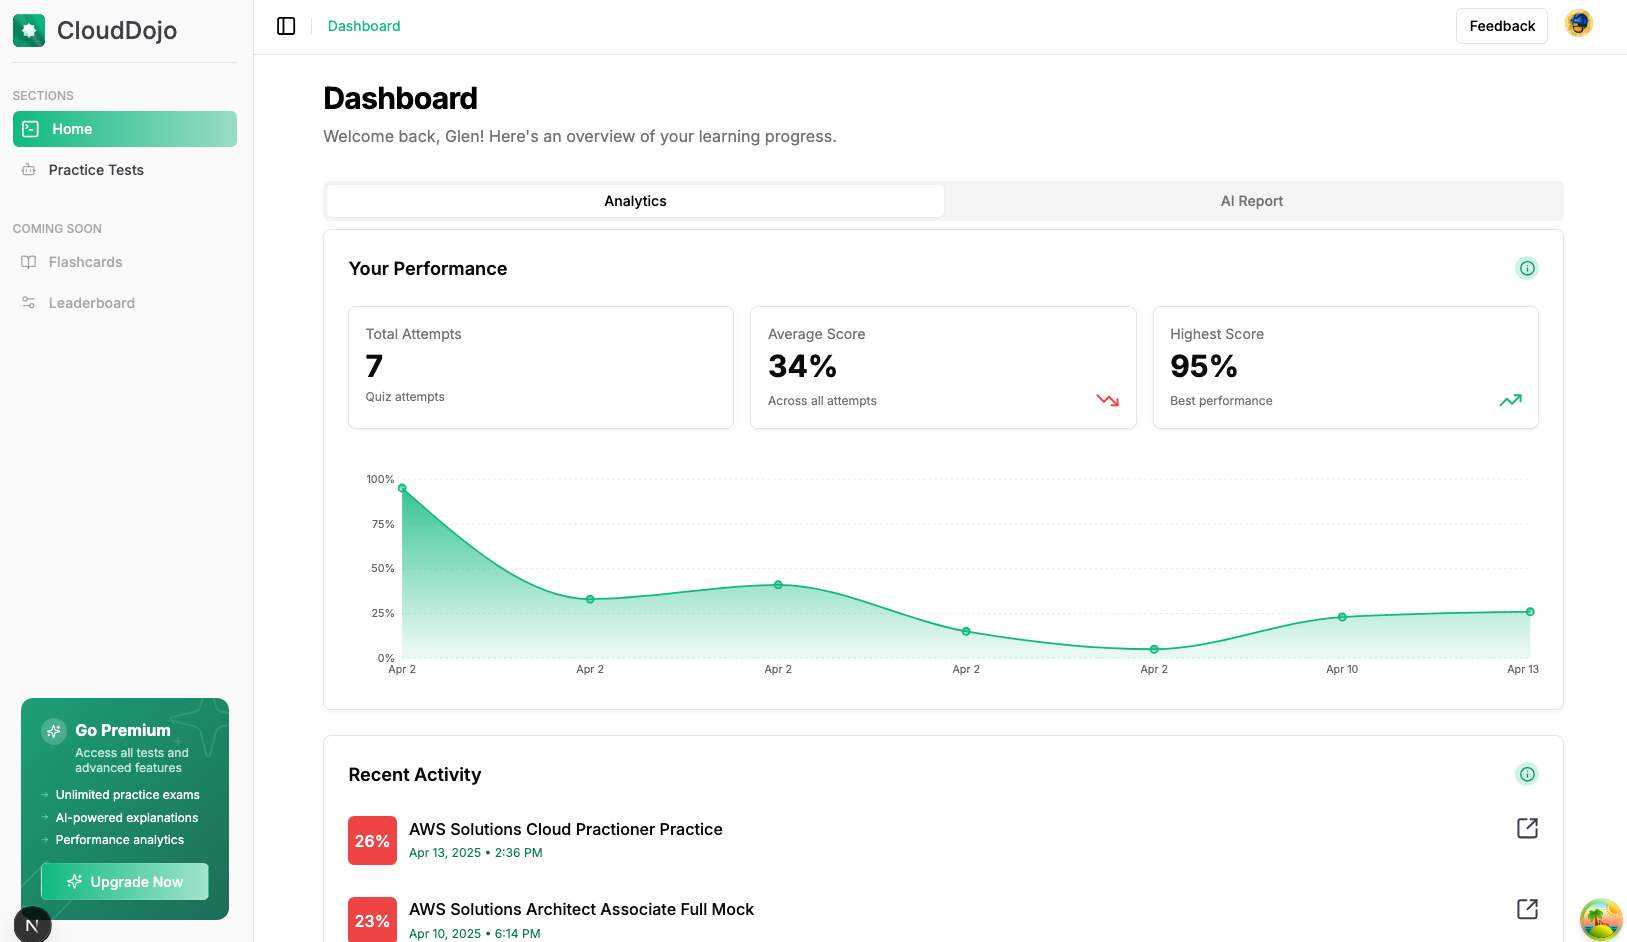1627x942 pixels.
Task: Click the upward trend icon in Highest Score
Action: tap(1510, 400)
